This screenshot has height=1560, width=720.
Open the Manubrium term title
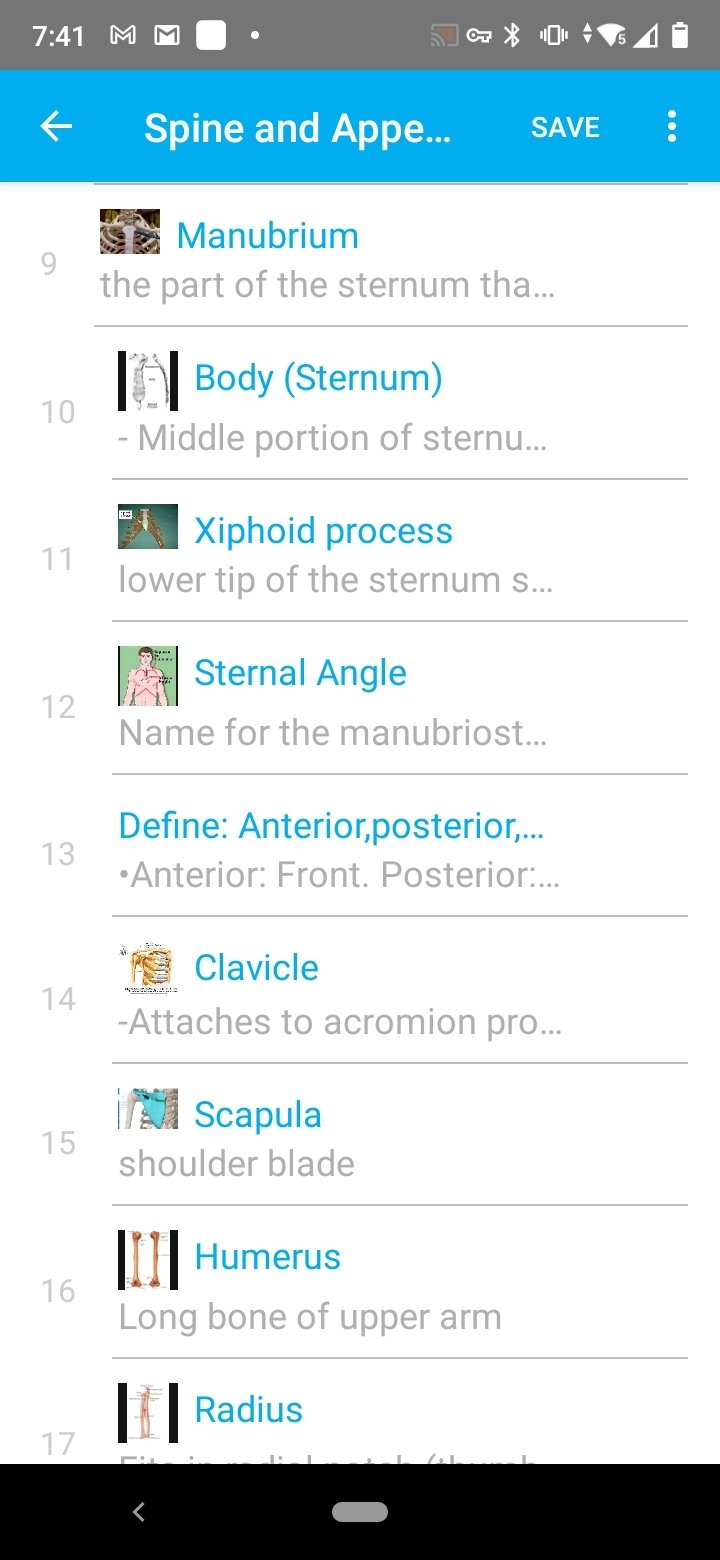267,236
